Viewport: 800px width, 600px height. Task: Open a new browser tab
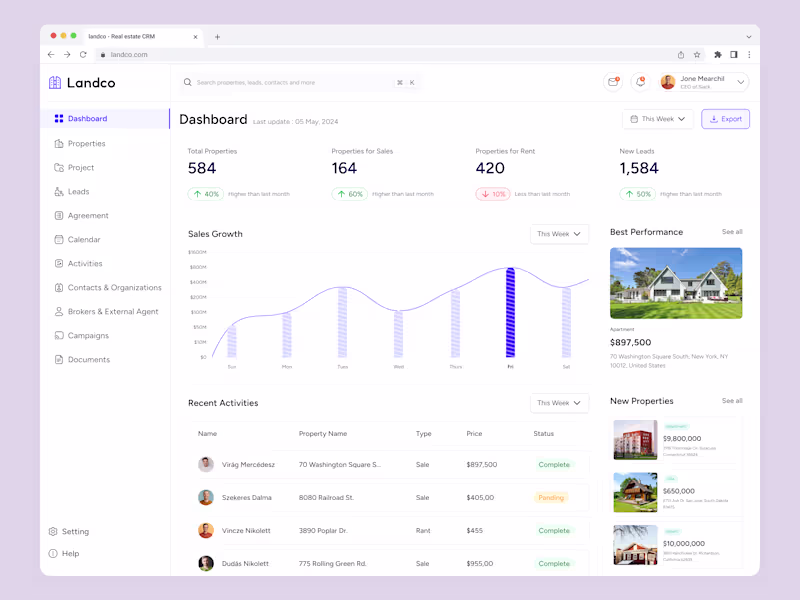click(217, 37)
